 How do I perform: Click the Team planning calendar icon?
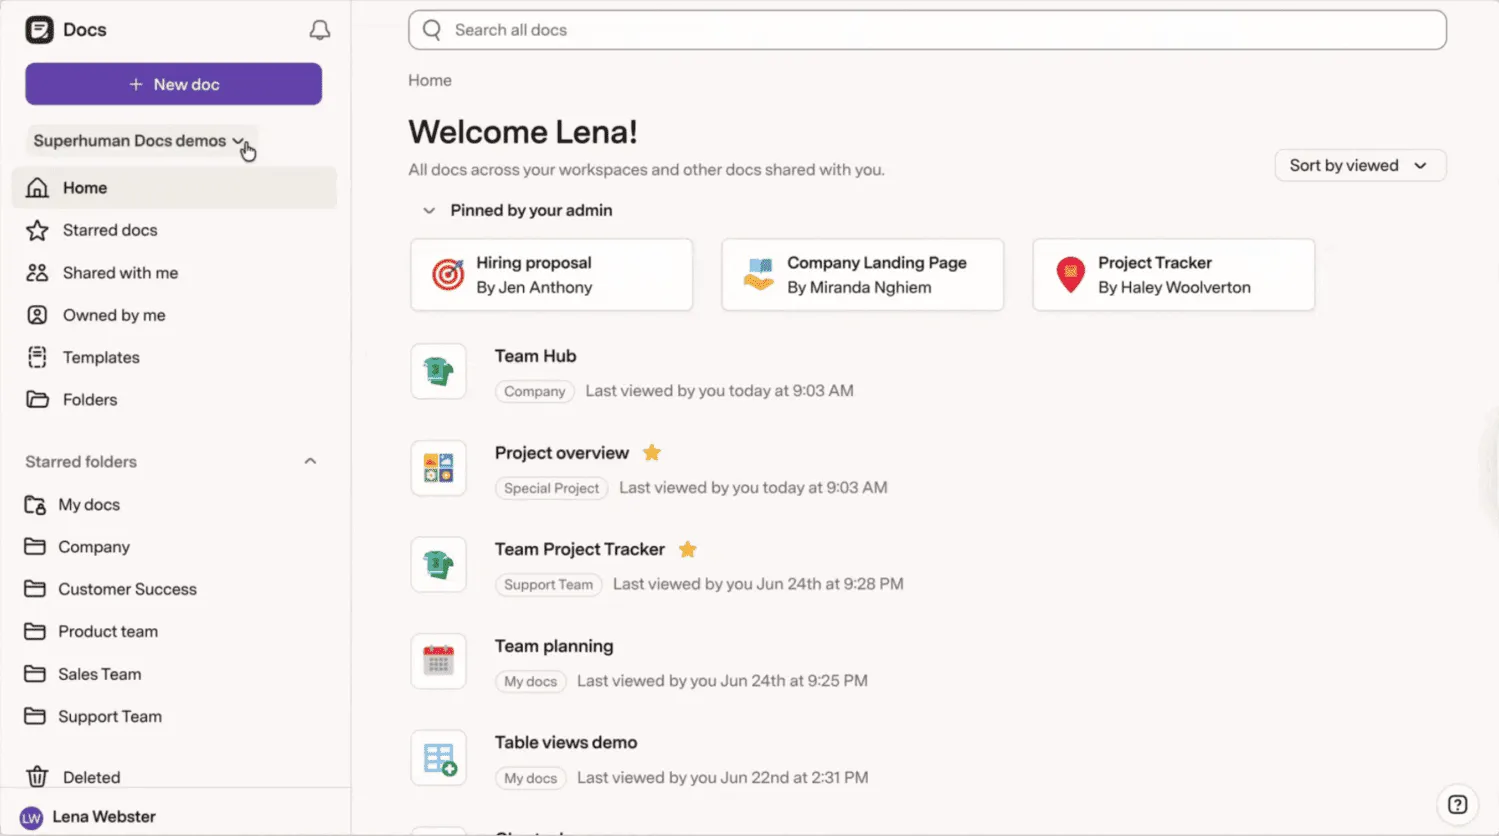click(x=438, y=661)
